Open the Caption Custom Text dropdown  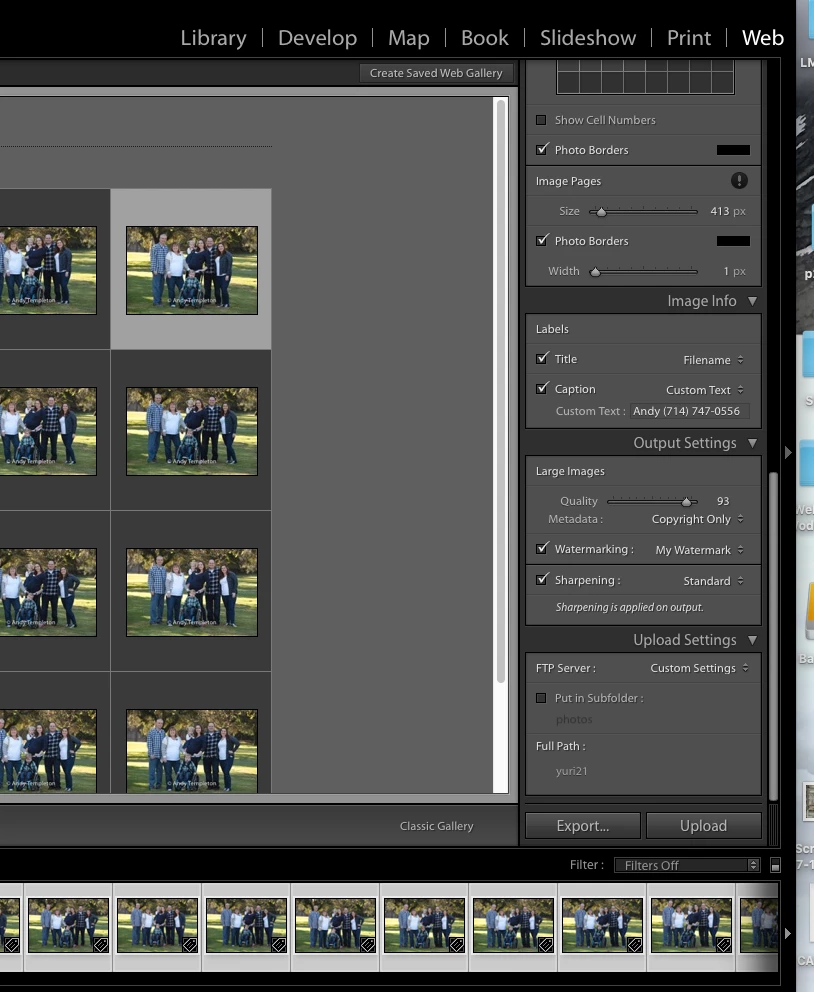point(705,390)
